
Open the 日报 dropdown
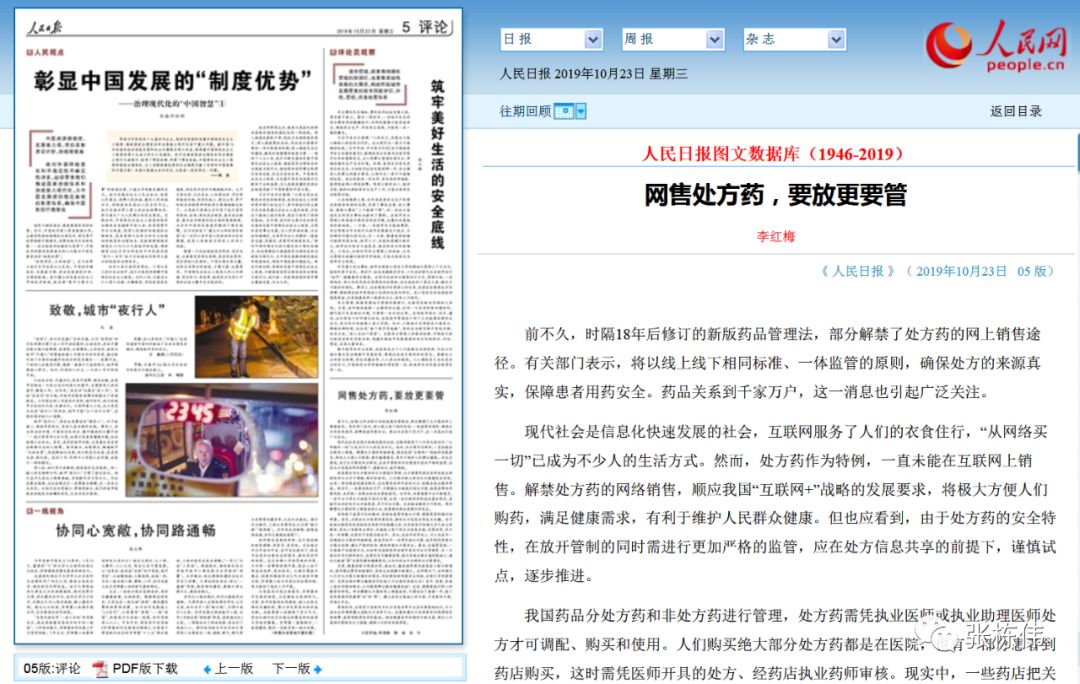pyautogui.click(x=551, y=39)
